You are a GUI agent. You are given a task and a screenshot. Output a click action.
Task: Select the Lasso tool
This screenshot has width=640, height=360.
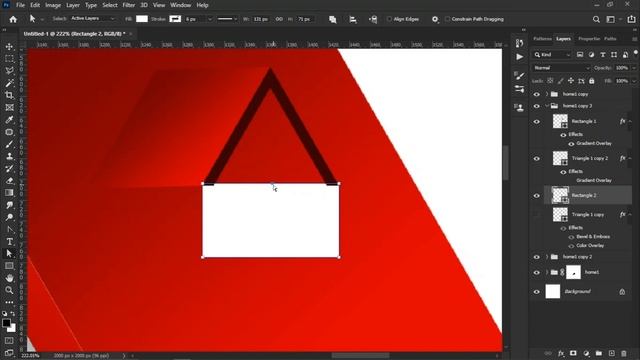click(x=9, y=71)
